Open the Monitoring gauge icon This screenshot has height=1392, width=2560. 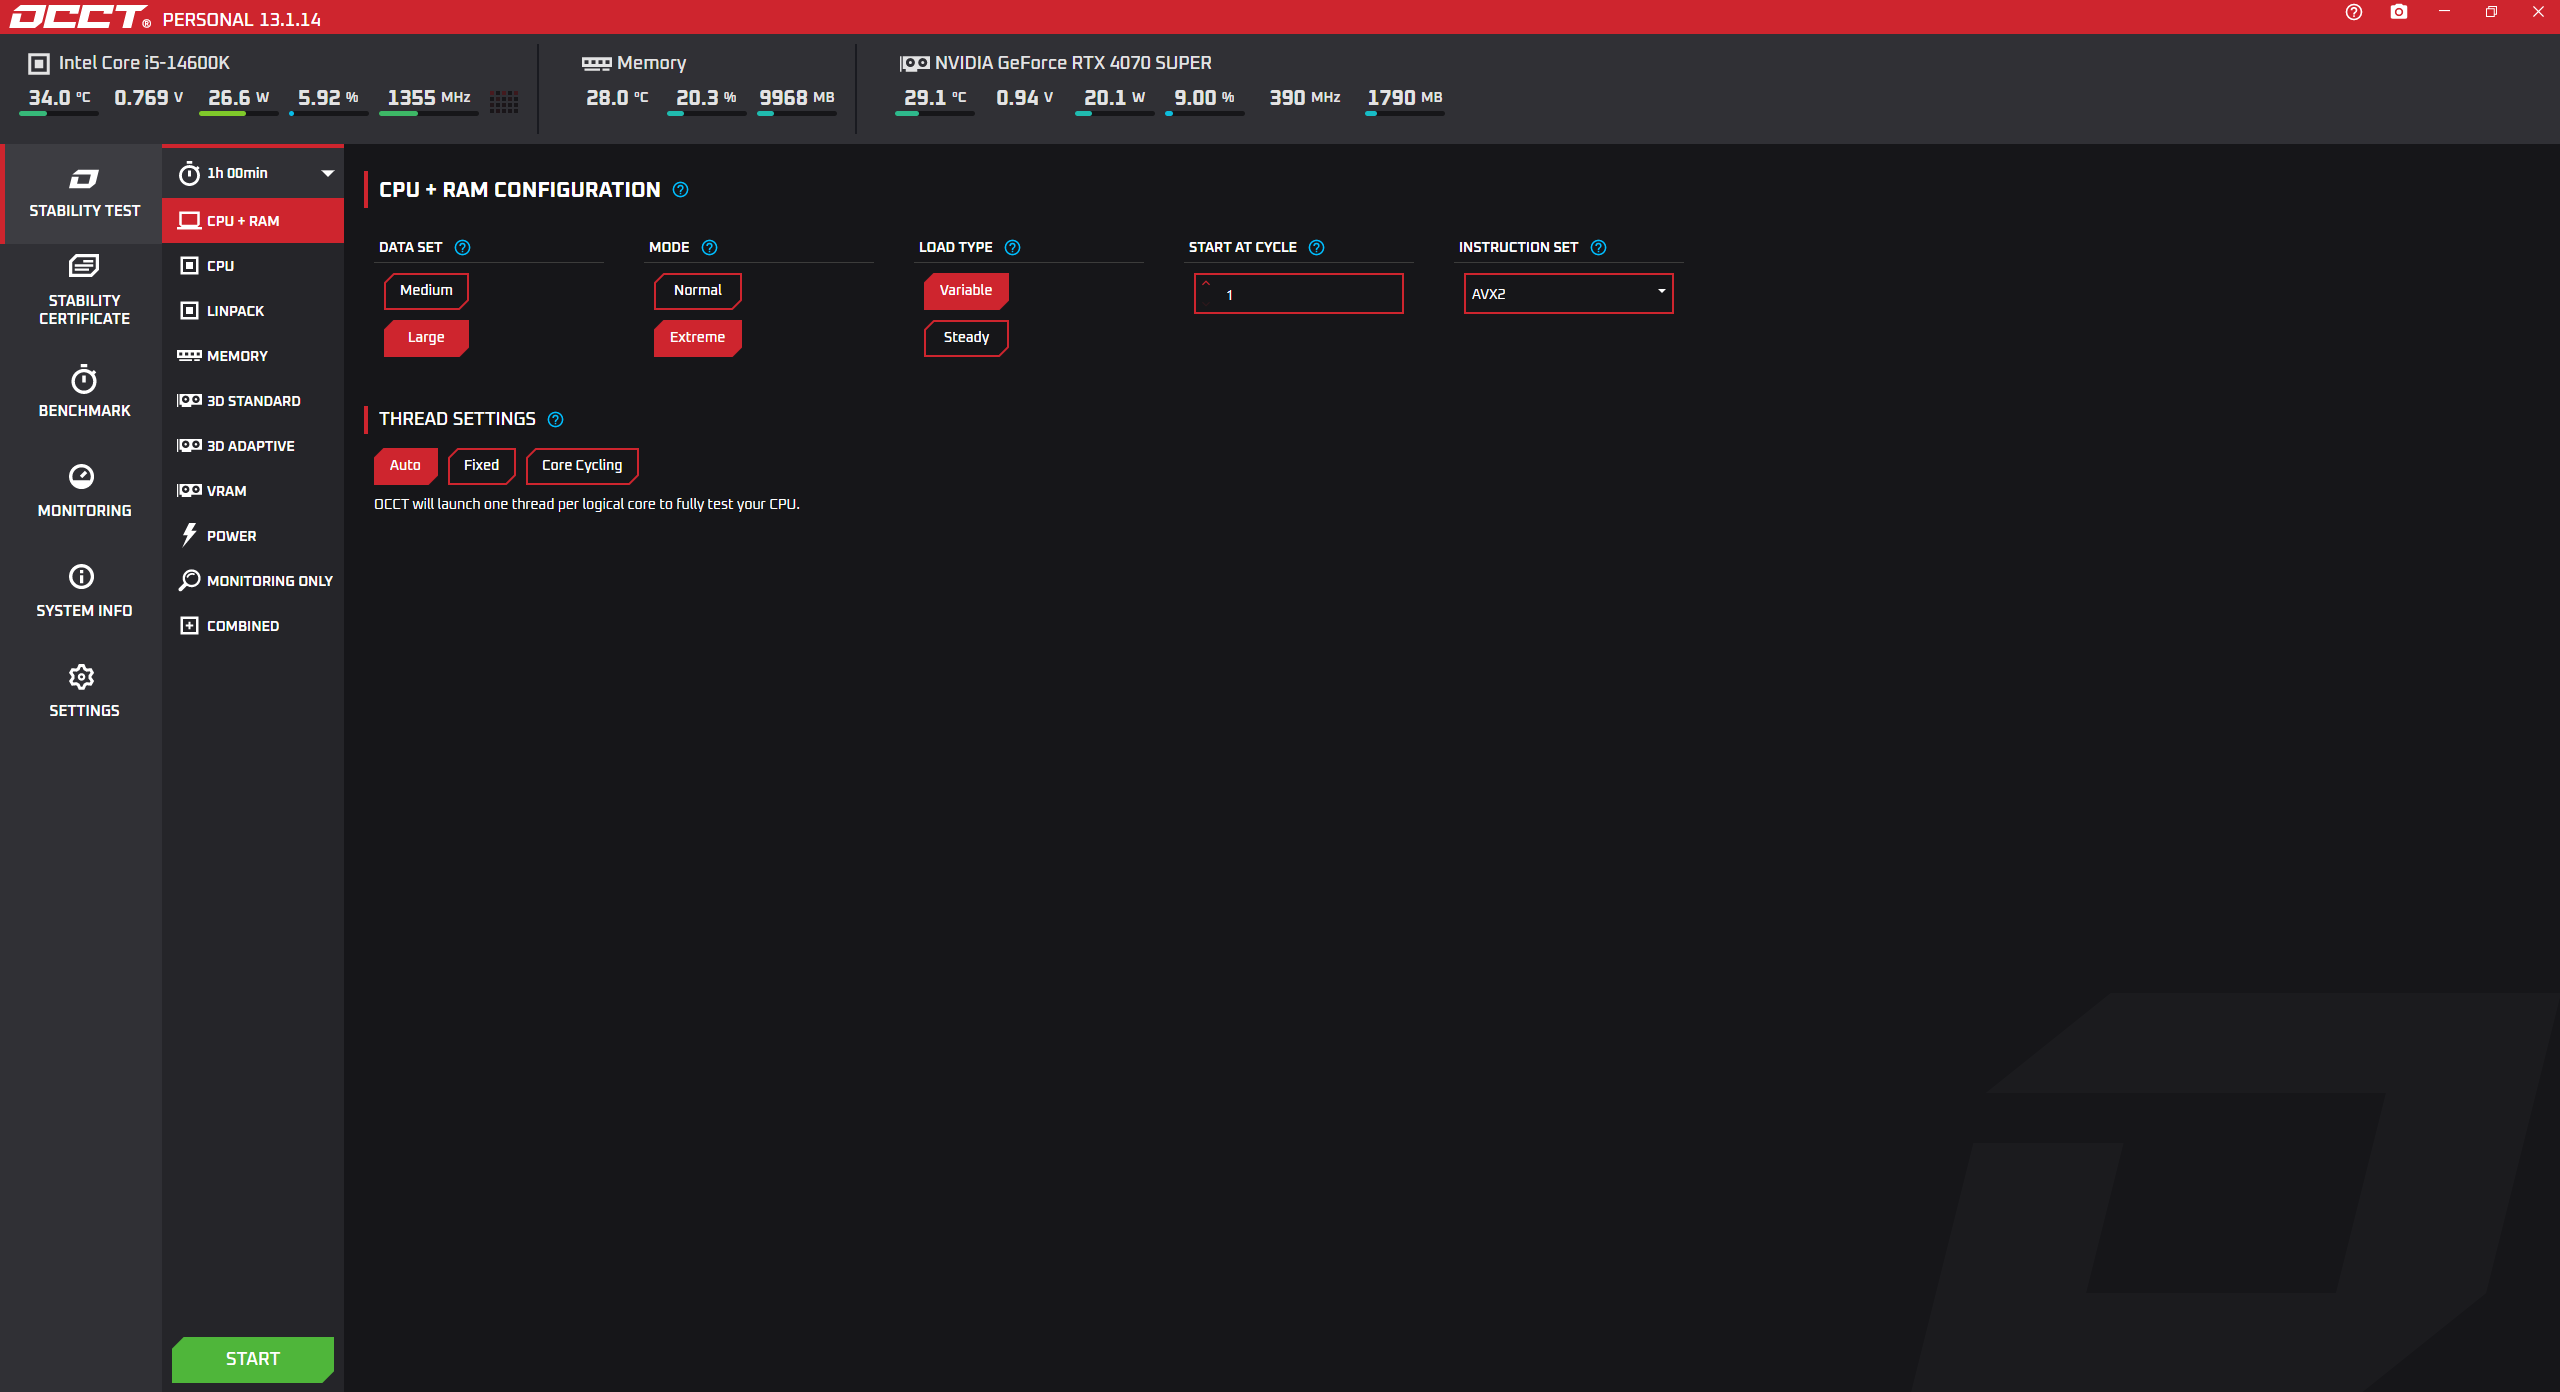coord(82,477)
